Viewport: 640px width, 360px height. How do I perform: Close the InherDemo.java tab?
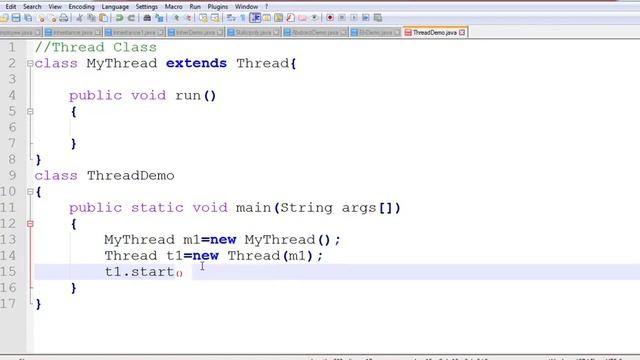(x=220, y=32)
